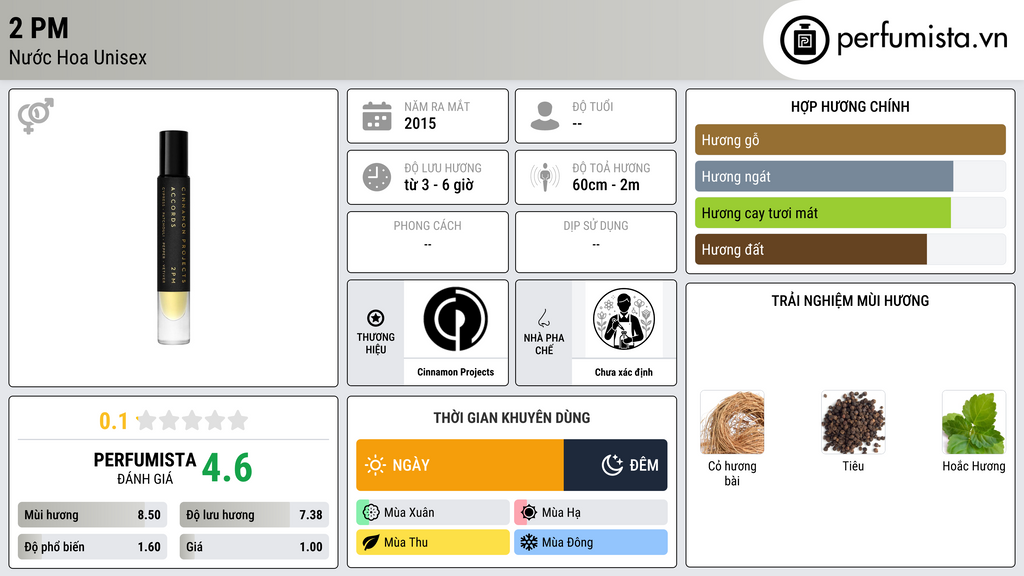Viewport: 1024px width, 576px height.
Task: Click the Chưa xác định perfumer label
Action: 624,372
